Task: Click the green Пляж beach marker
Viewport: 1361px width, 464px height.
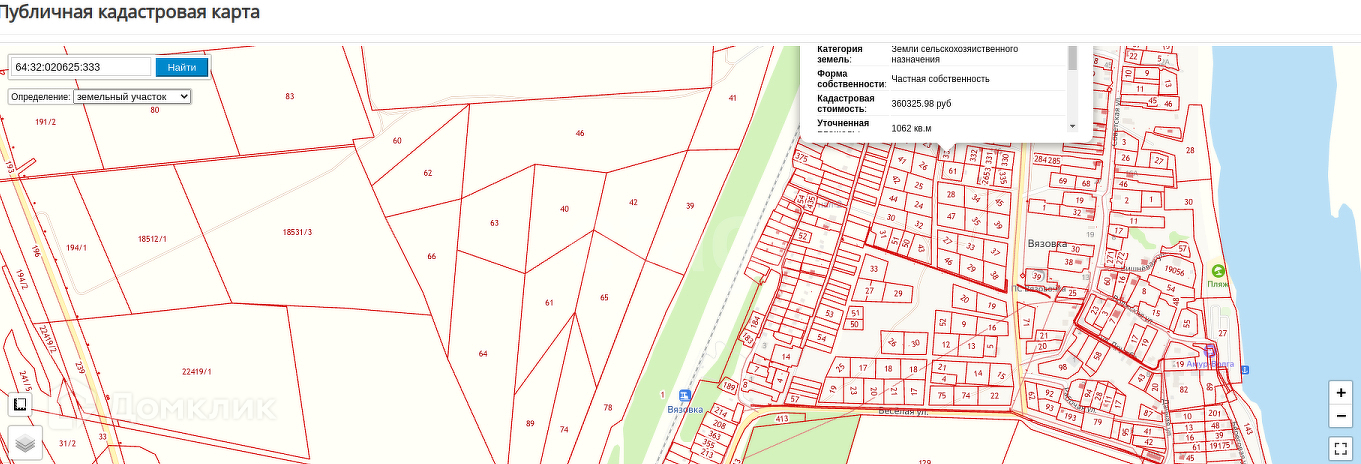Action: click(1217, 270)
